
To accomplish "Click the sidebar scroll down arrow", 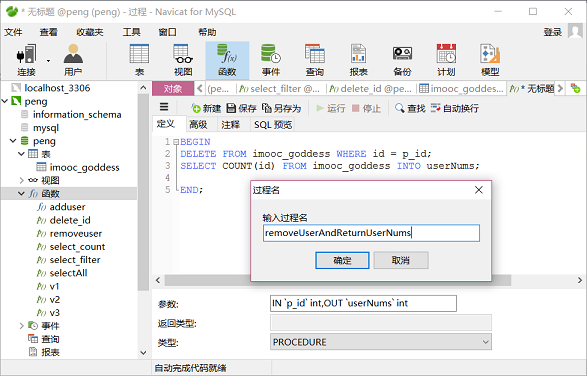I will (x=143, y=352).
